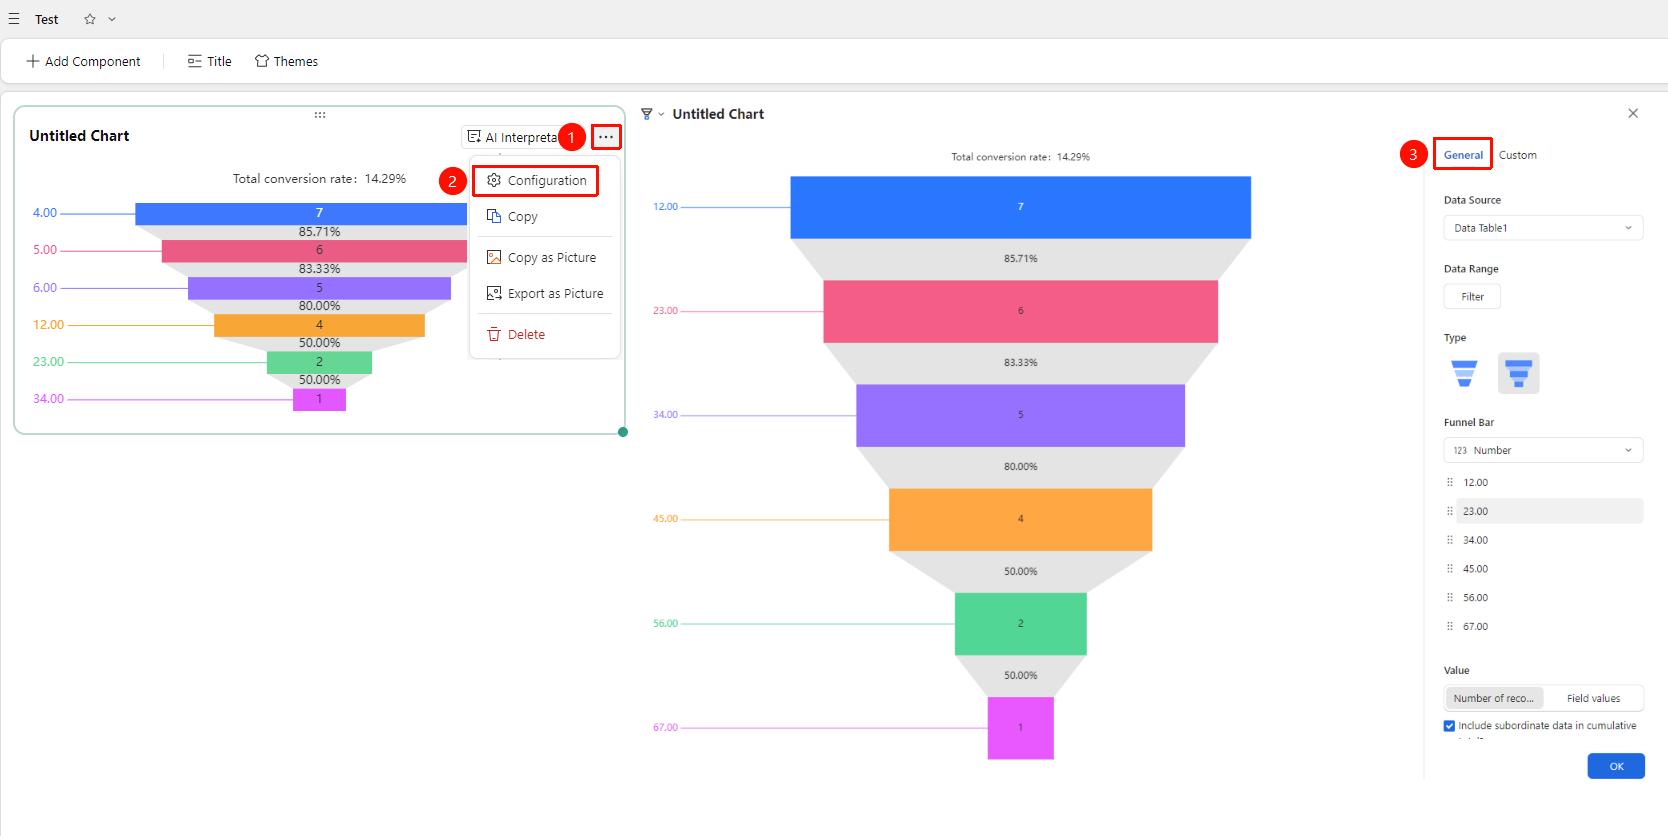Viewport: 1668px width, 836px height.
Task: Open the Data Source dropdown
Action: (x=1543, y=228)
